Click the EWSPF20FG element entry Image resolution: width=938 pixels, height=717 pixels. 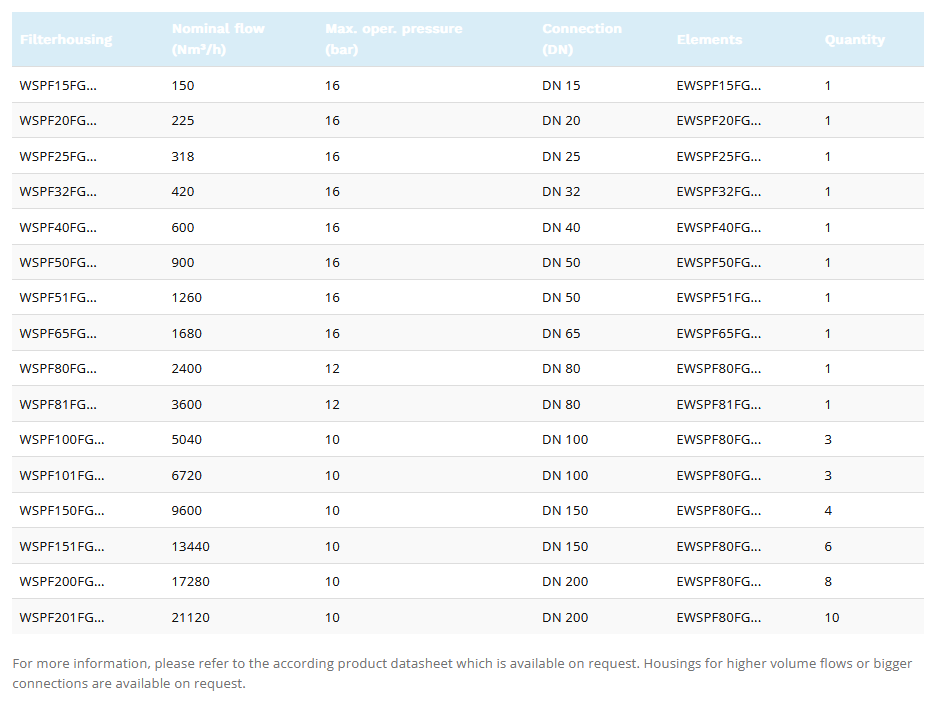pyautogui.click(x=718, y=121)
